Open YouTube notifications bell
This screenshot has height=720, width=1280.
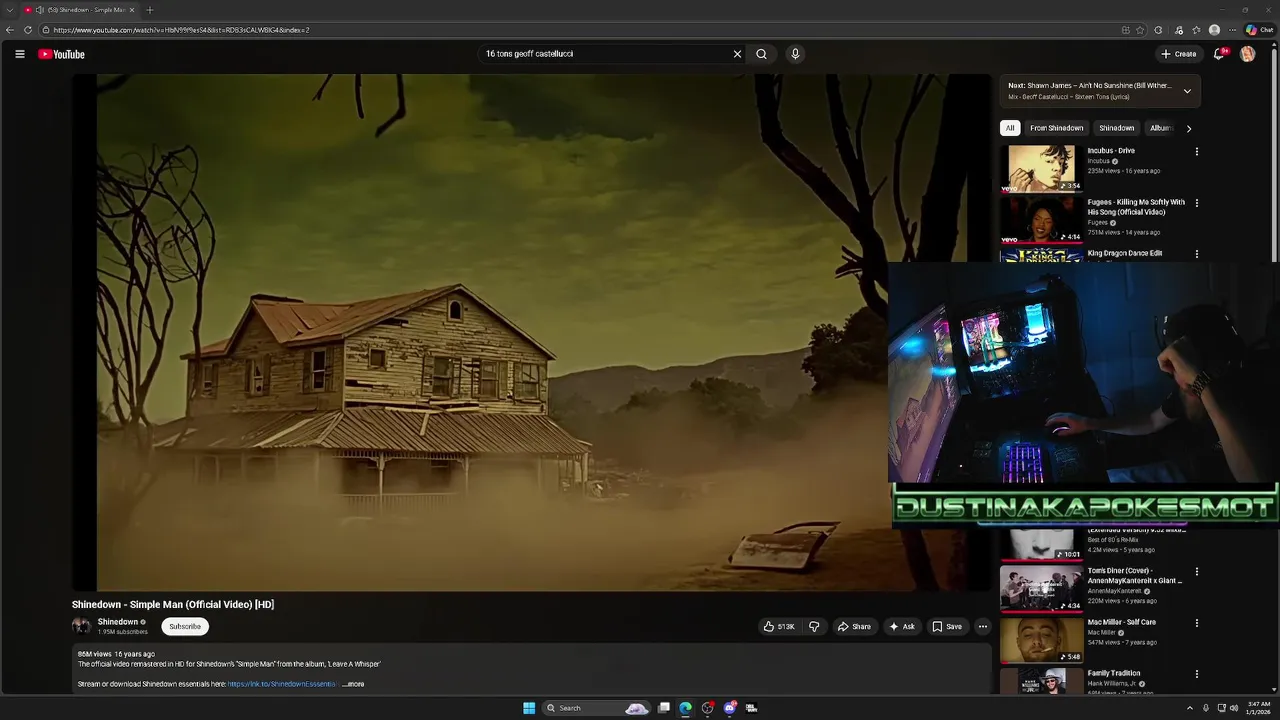(x=1218, y=54)
